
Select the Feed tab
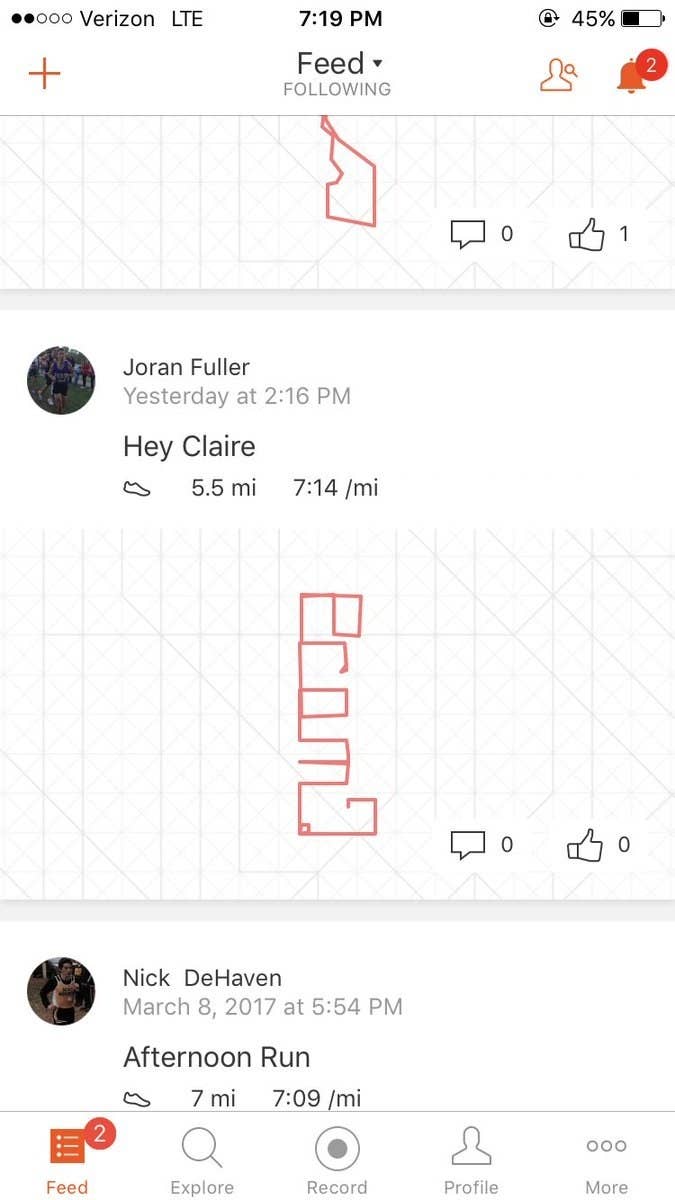pos(68,1160)
